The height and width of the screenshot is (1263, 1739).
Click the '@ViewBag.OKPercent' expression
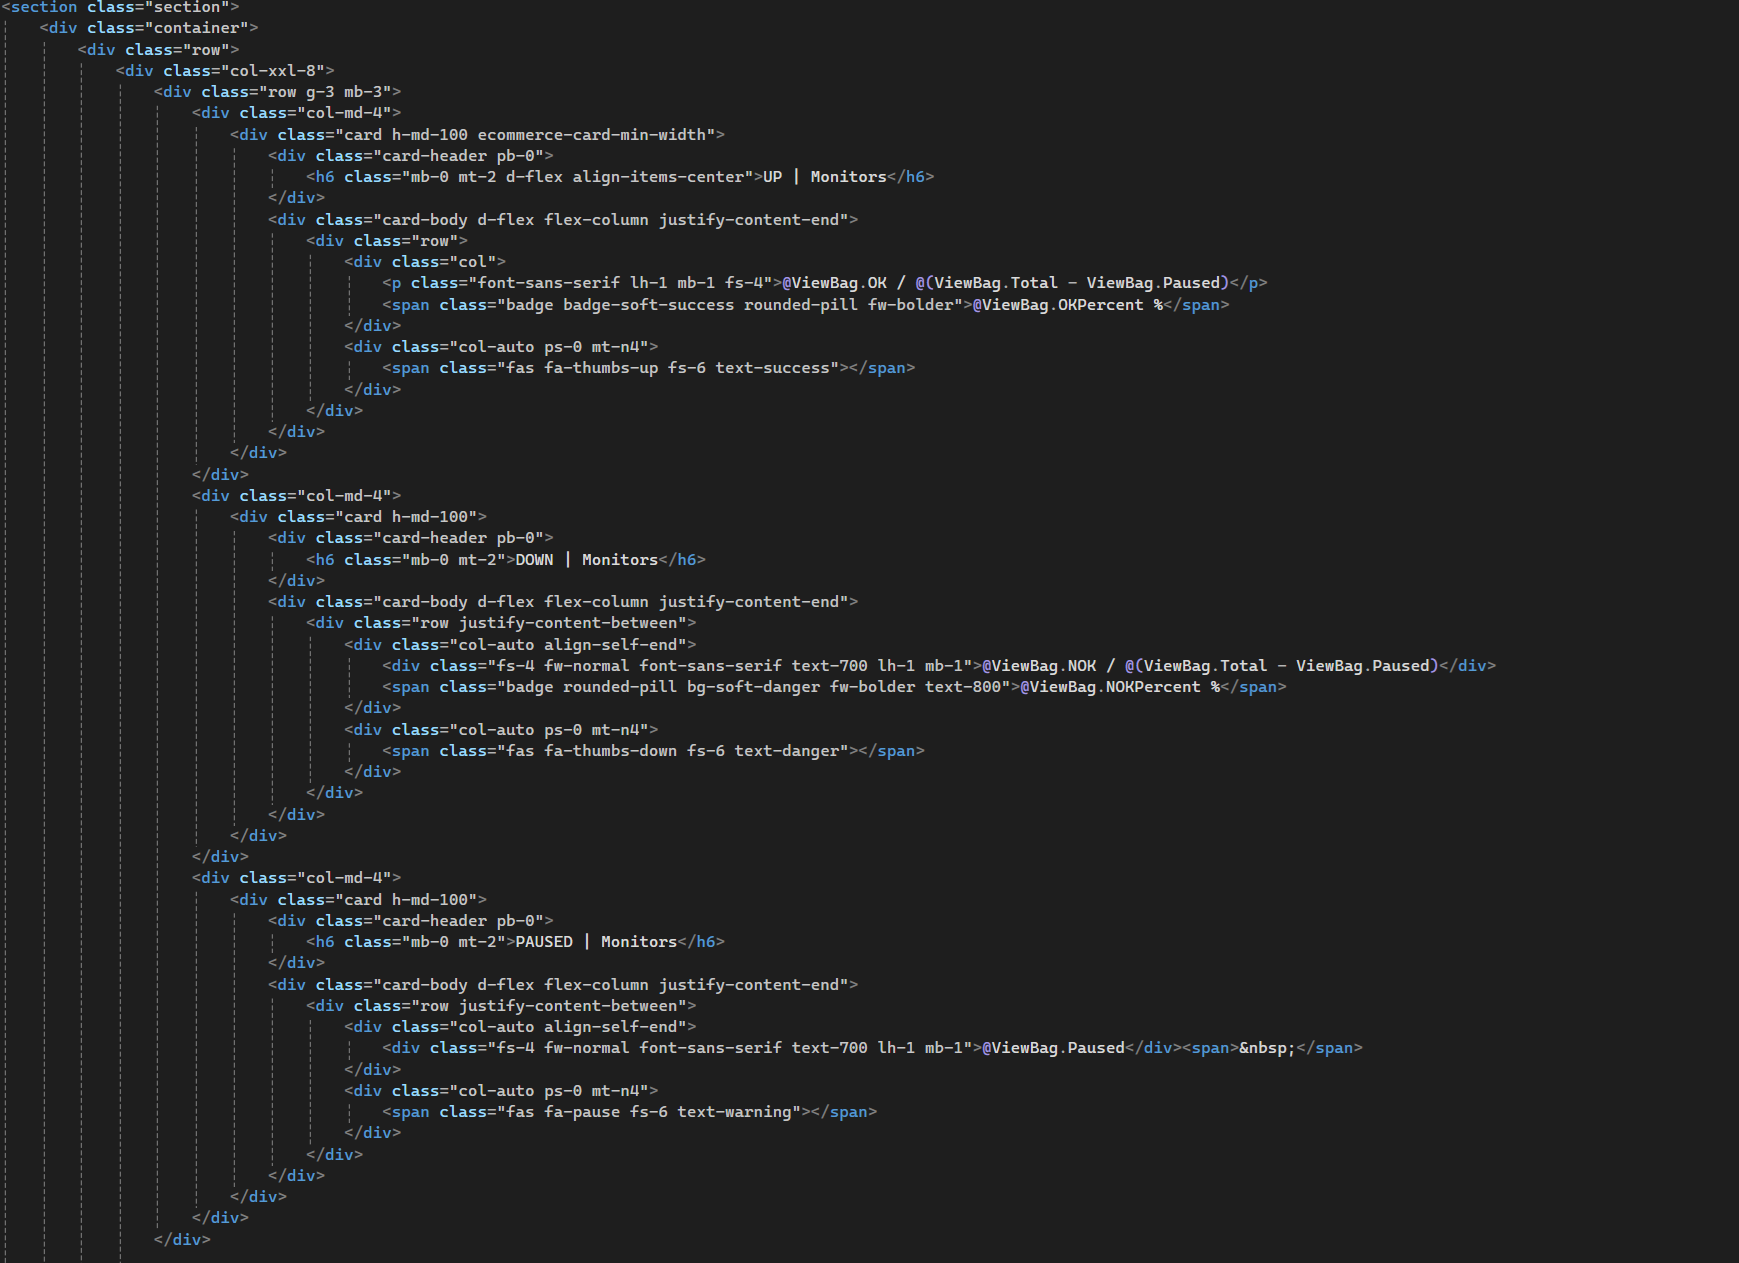pyautogui.click(x=1057, y=305)
